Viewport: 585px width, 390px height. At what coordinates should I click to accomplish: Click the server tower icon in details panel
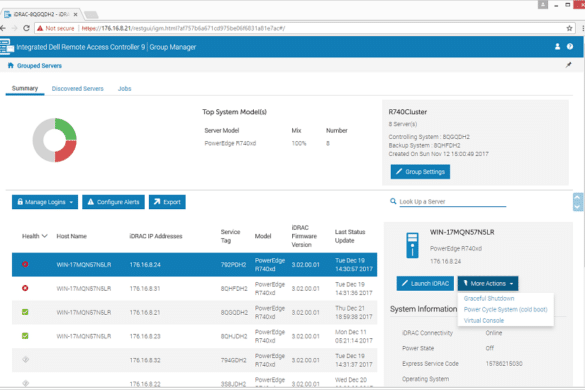[412, 245]
